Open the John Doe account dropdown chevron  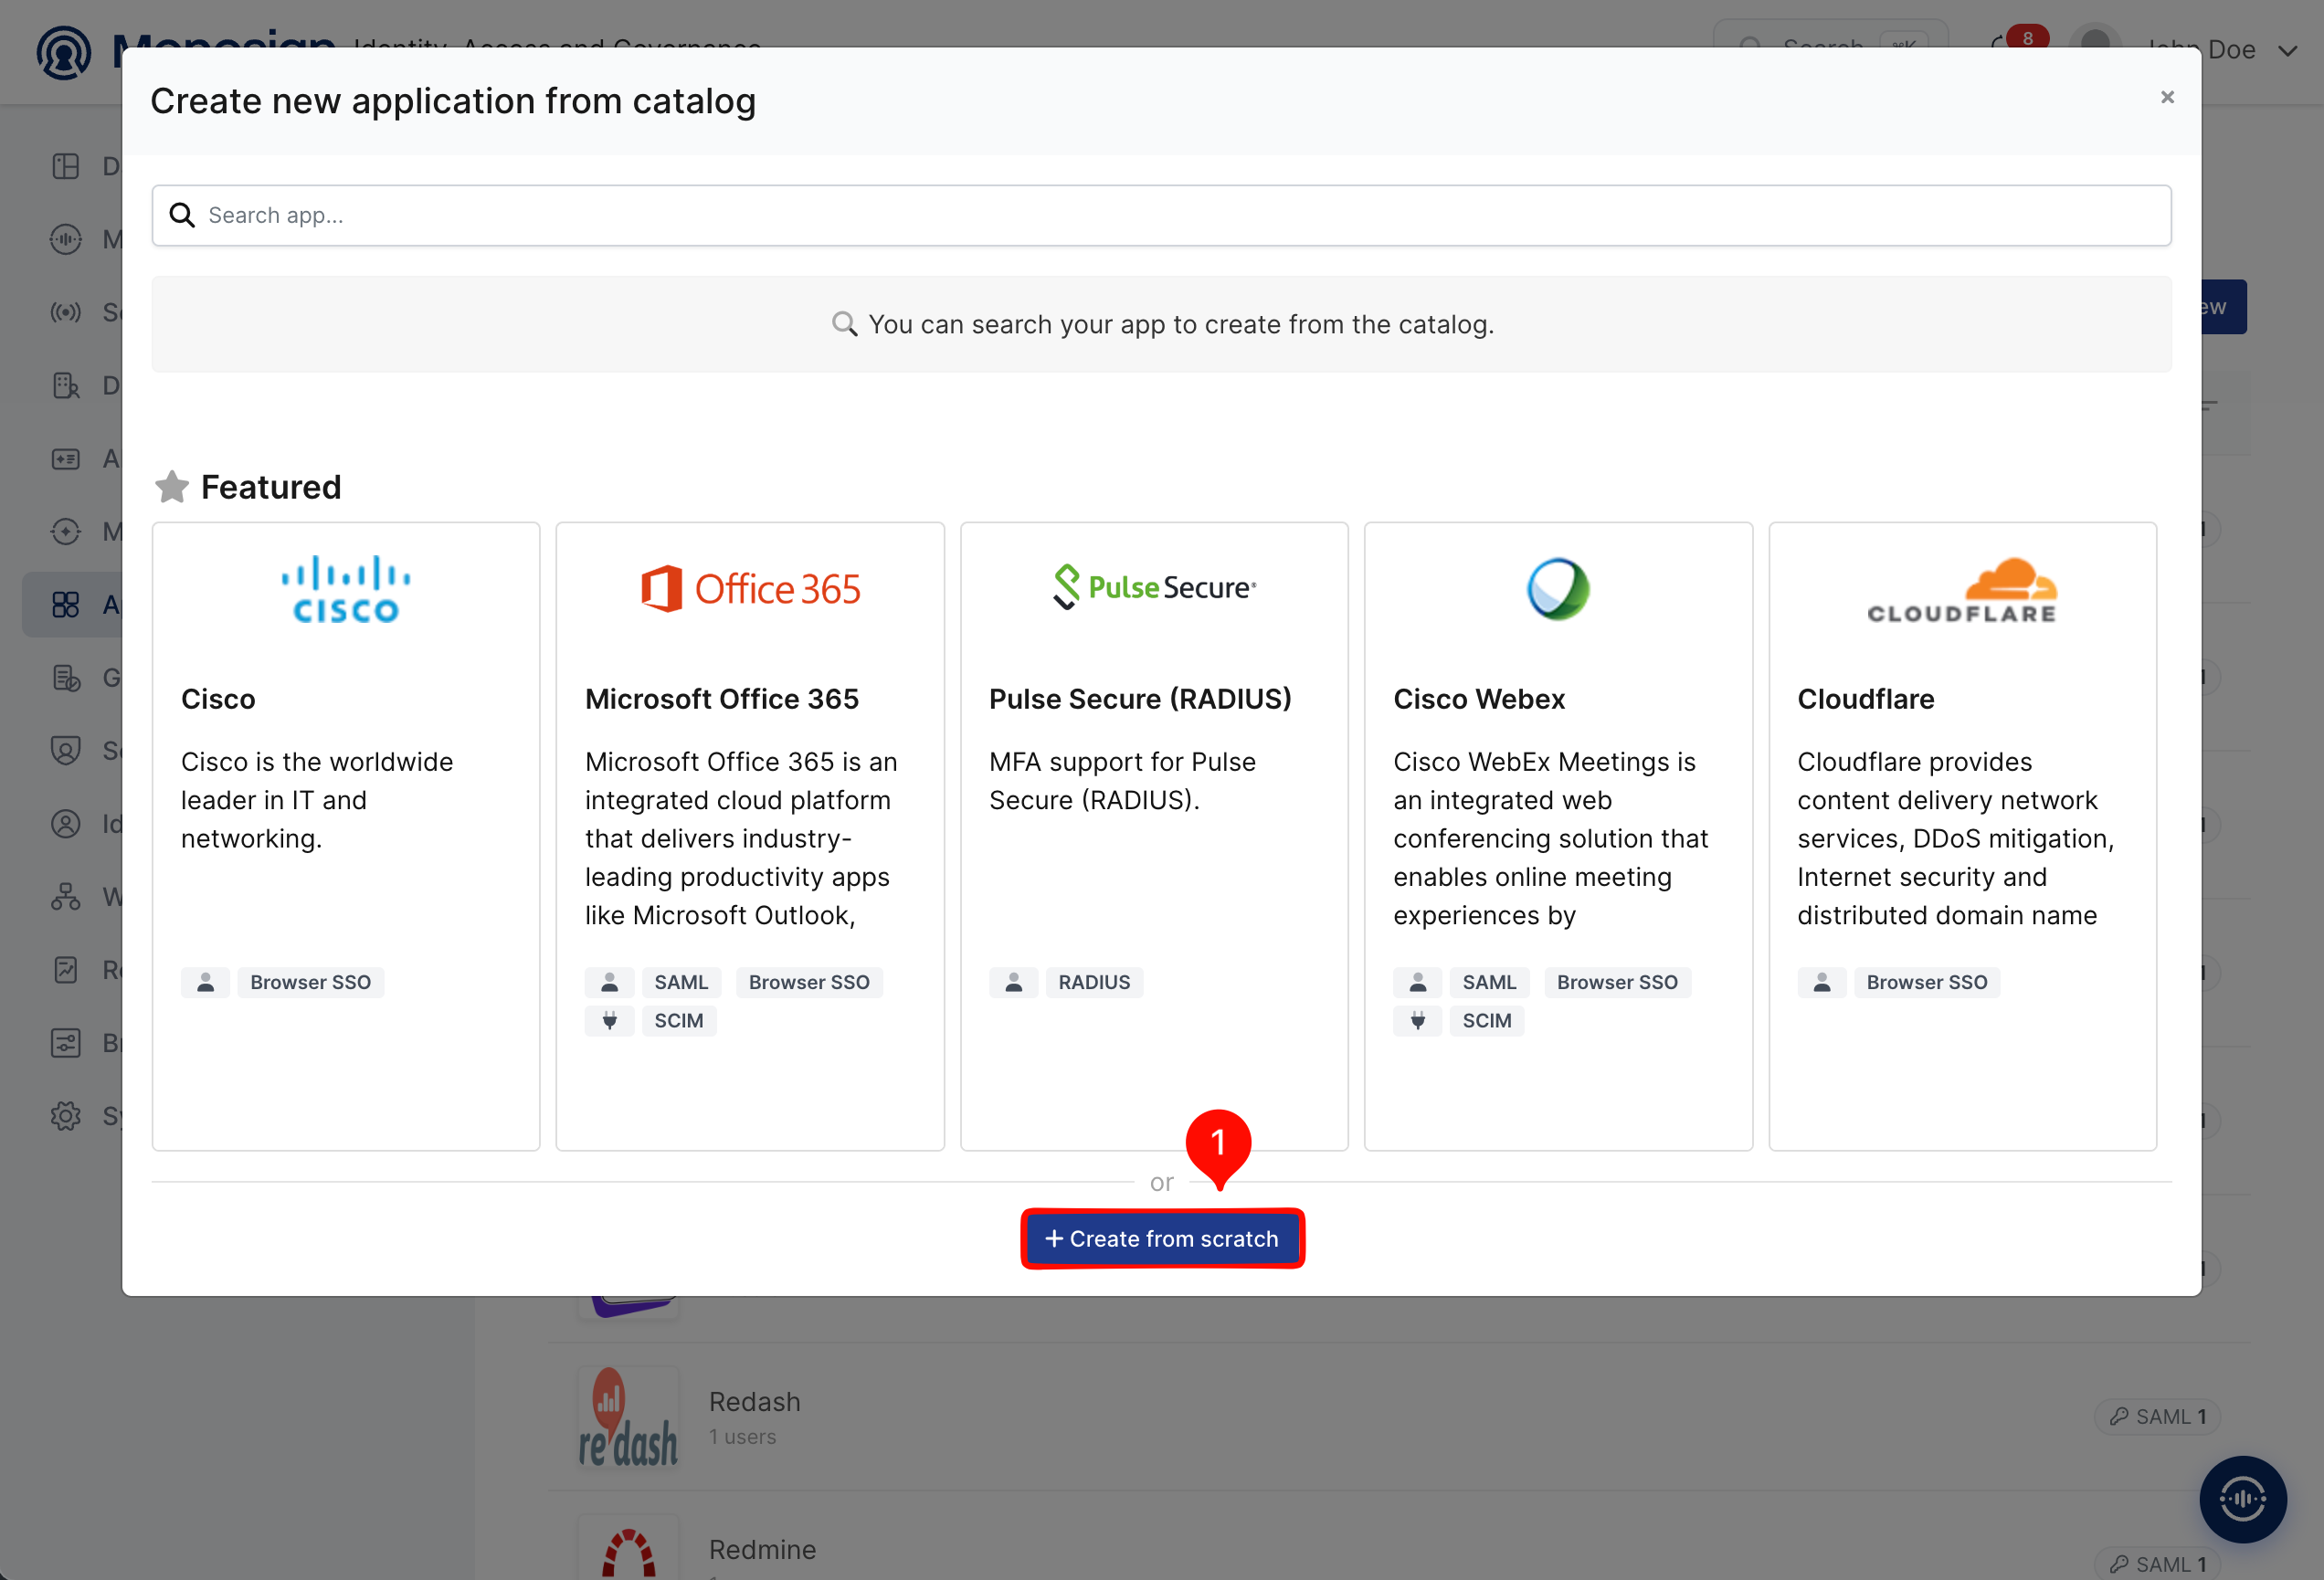coord(2287,51)
